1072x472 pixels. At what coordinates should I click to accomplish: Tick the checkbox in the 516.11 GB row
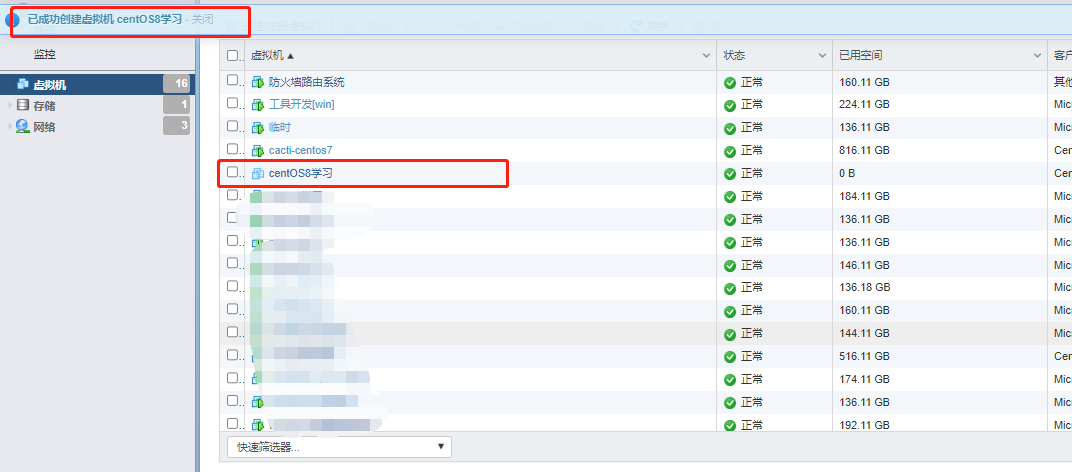coord(232,354)
